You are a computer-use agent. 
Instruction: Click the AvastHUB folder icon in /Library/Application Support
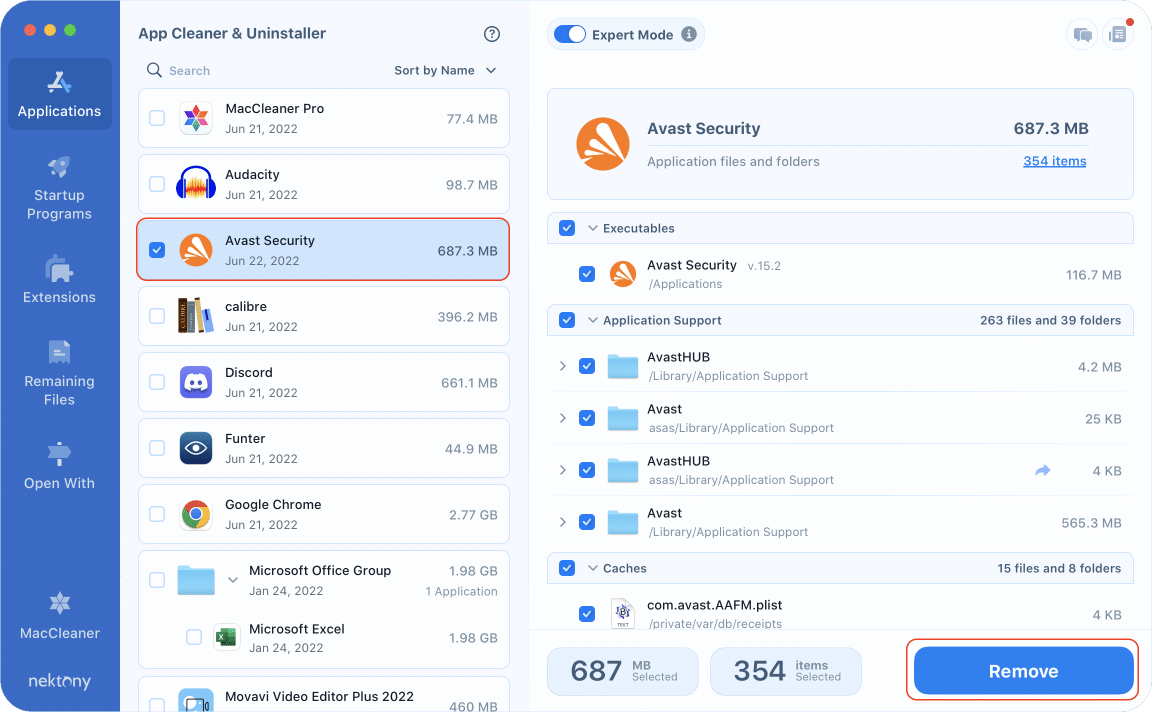point(623,366)
